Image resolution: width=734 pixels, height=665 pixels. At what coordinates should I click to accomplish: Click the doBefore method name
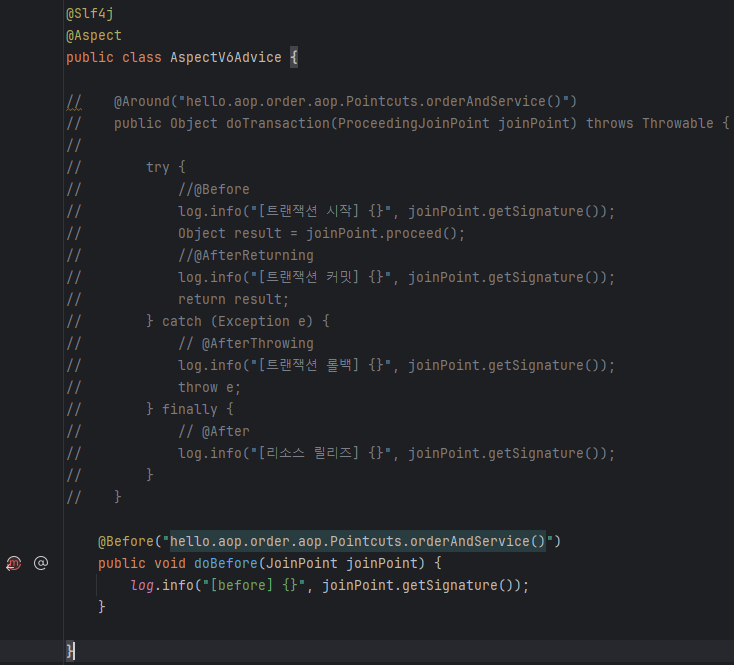tap(226, 563)
